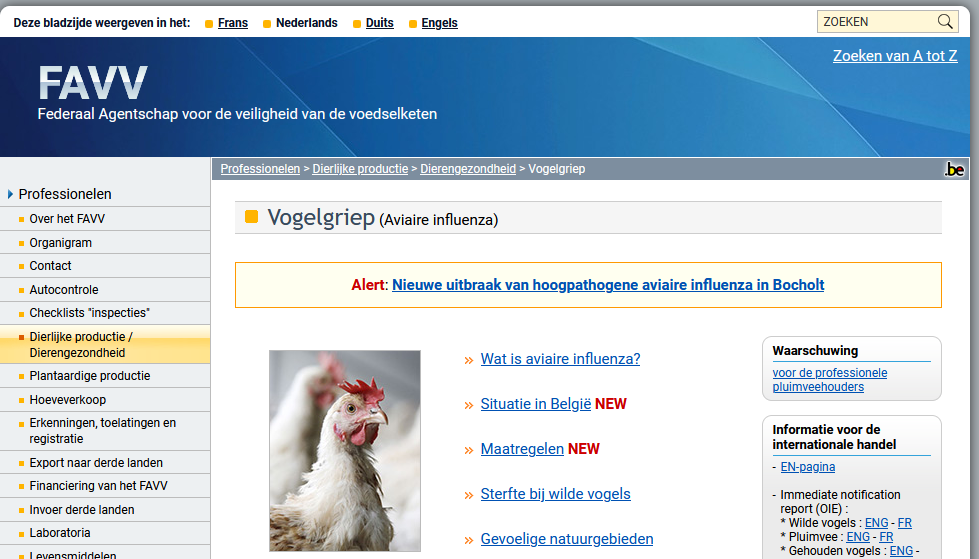
Task: Click the search magnifier icon
Action: click(945, 22)
